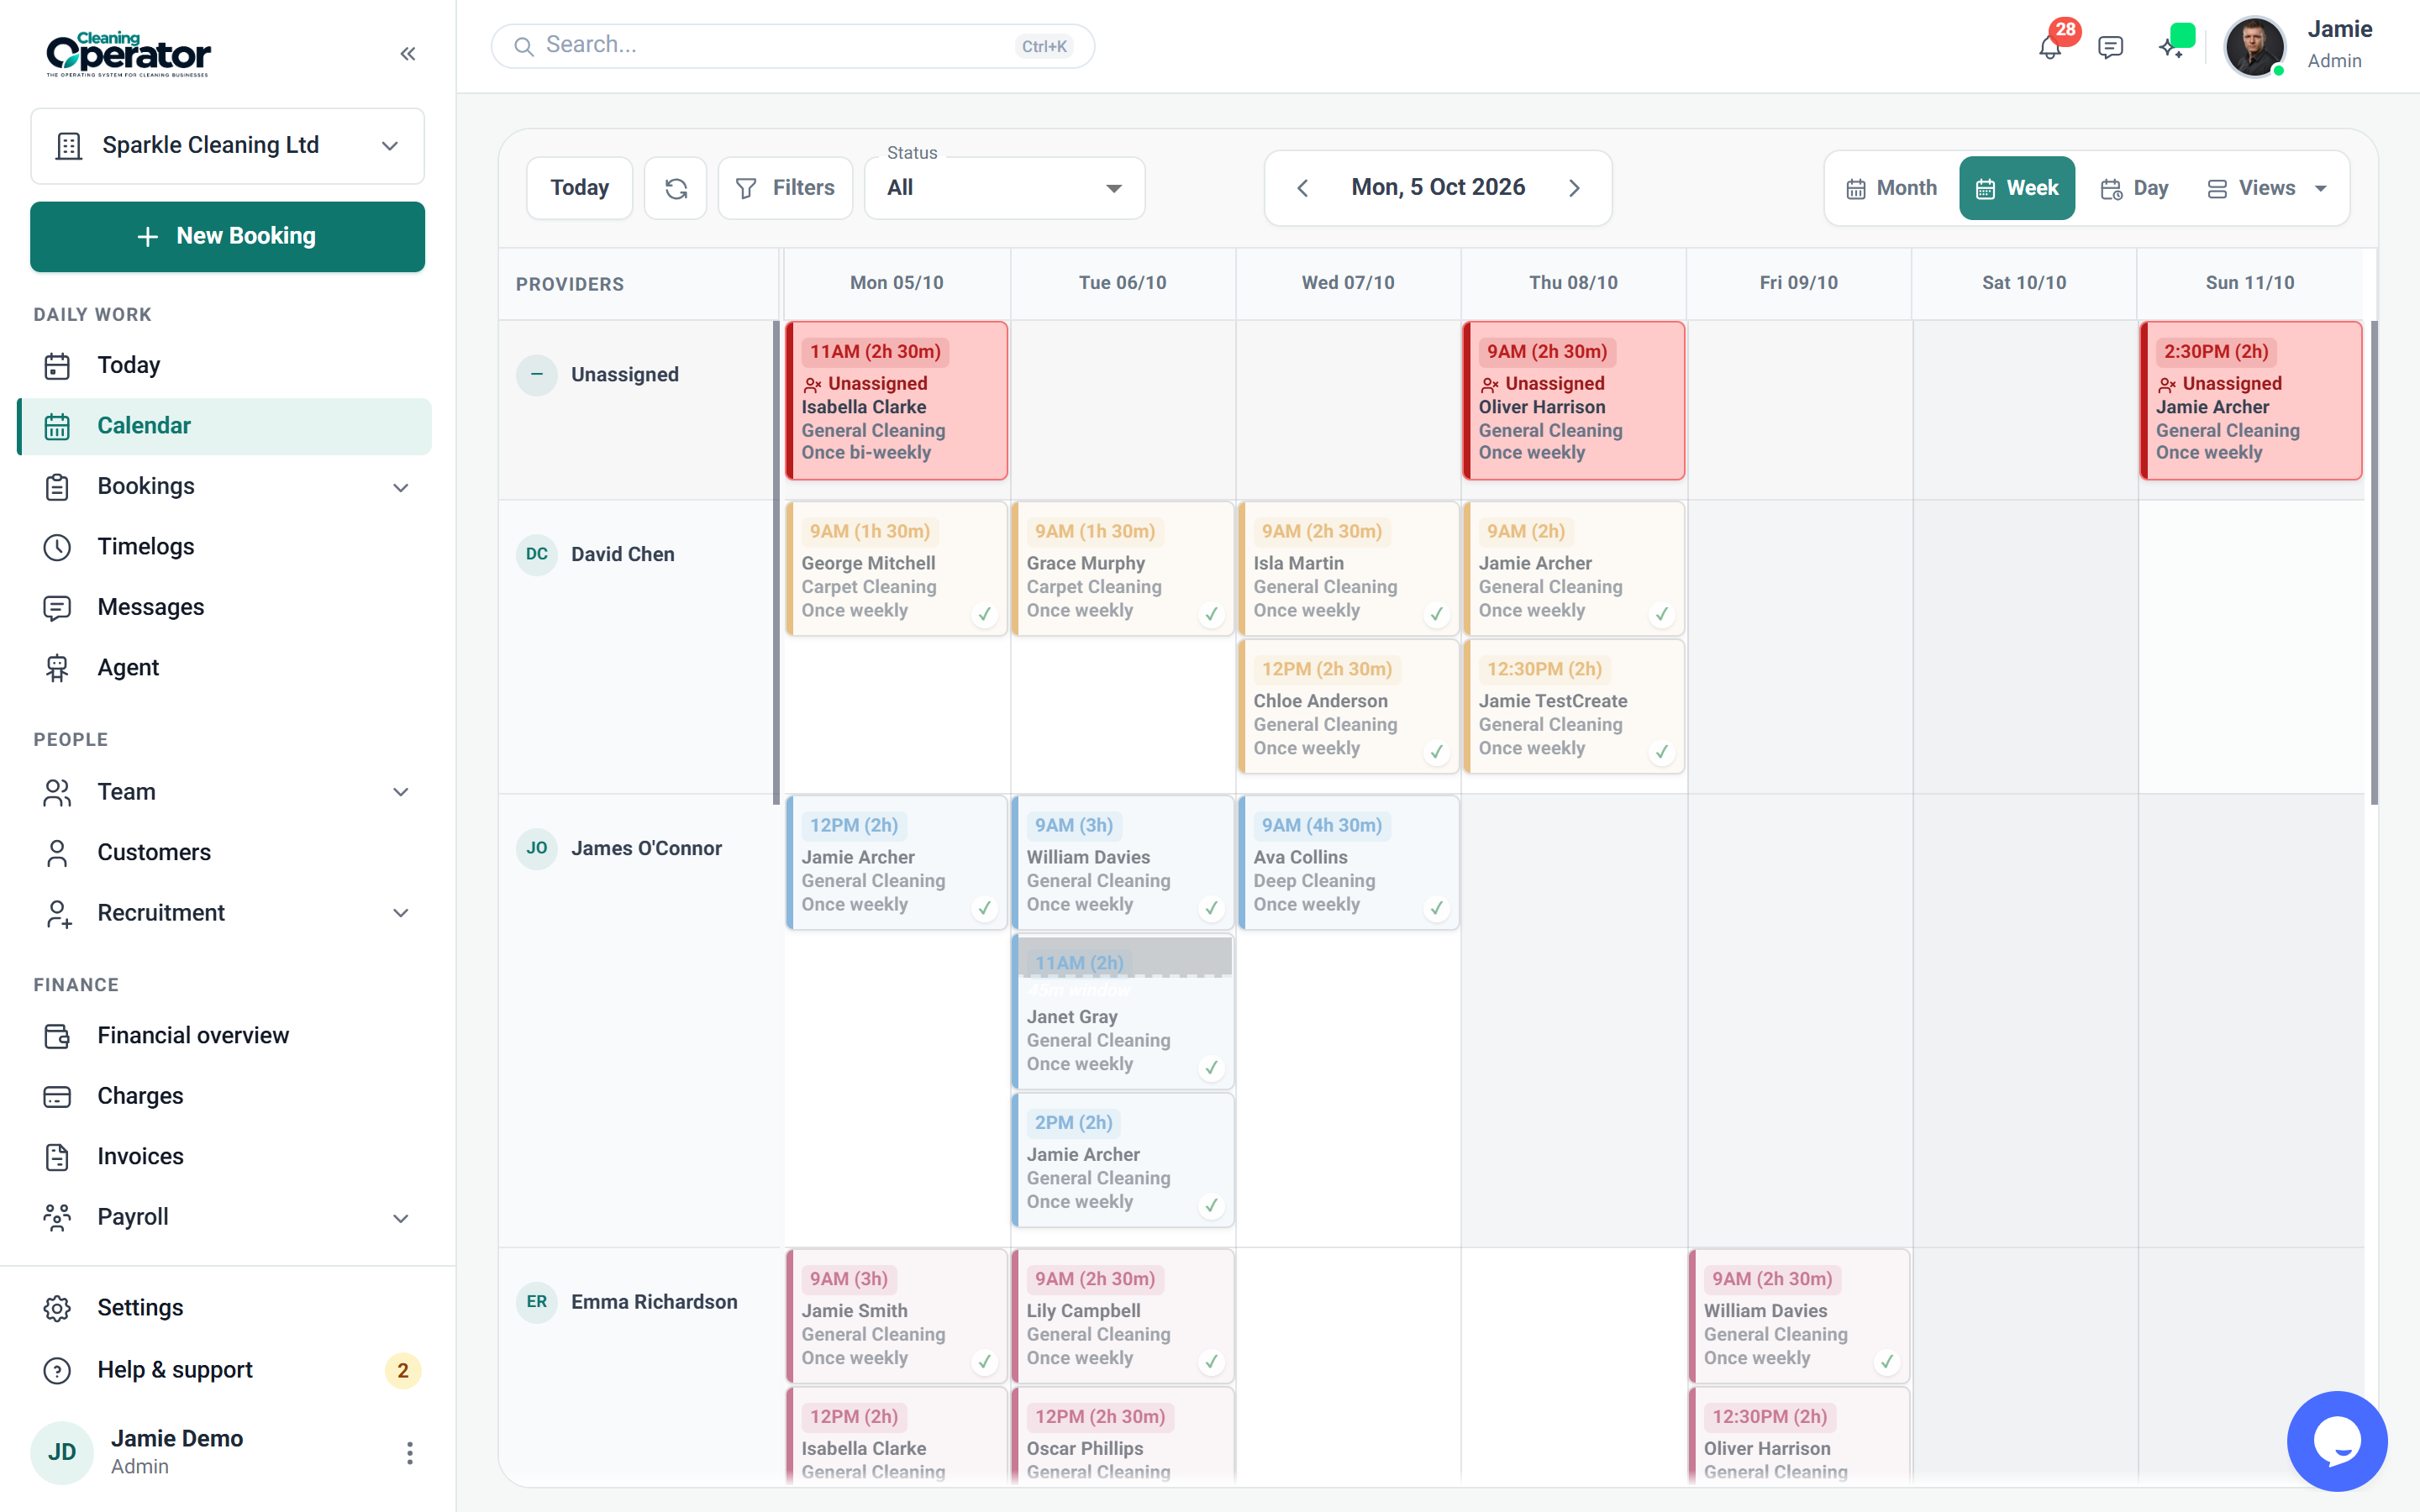The image size is (2420, 1512).
Task: Open the Views dropdown
Action: coord(2267,188)
